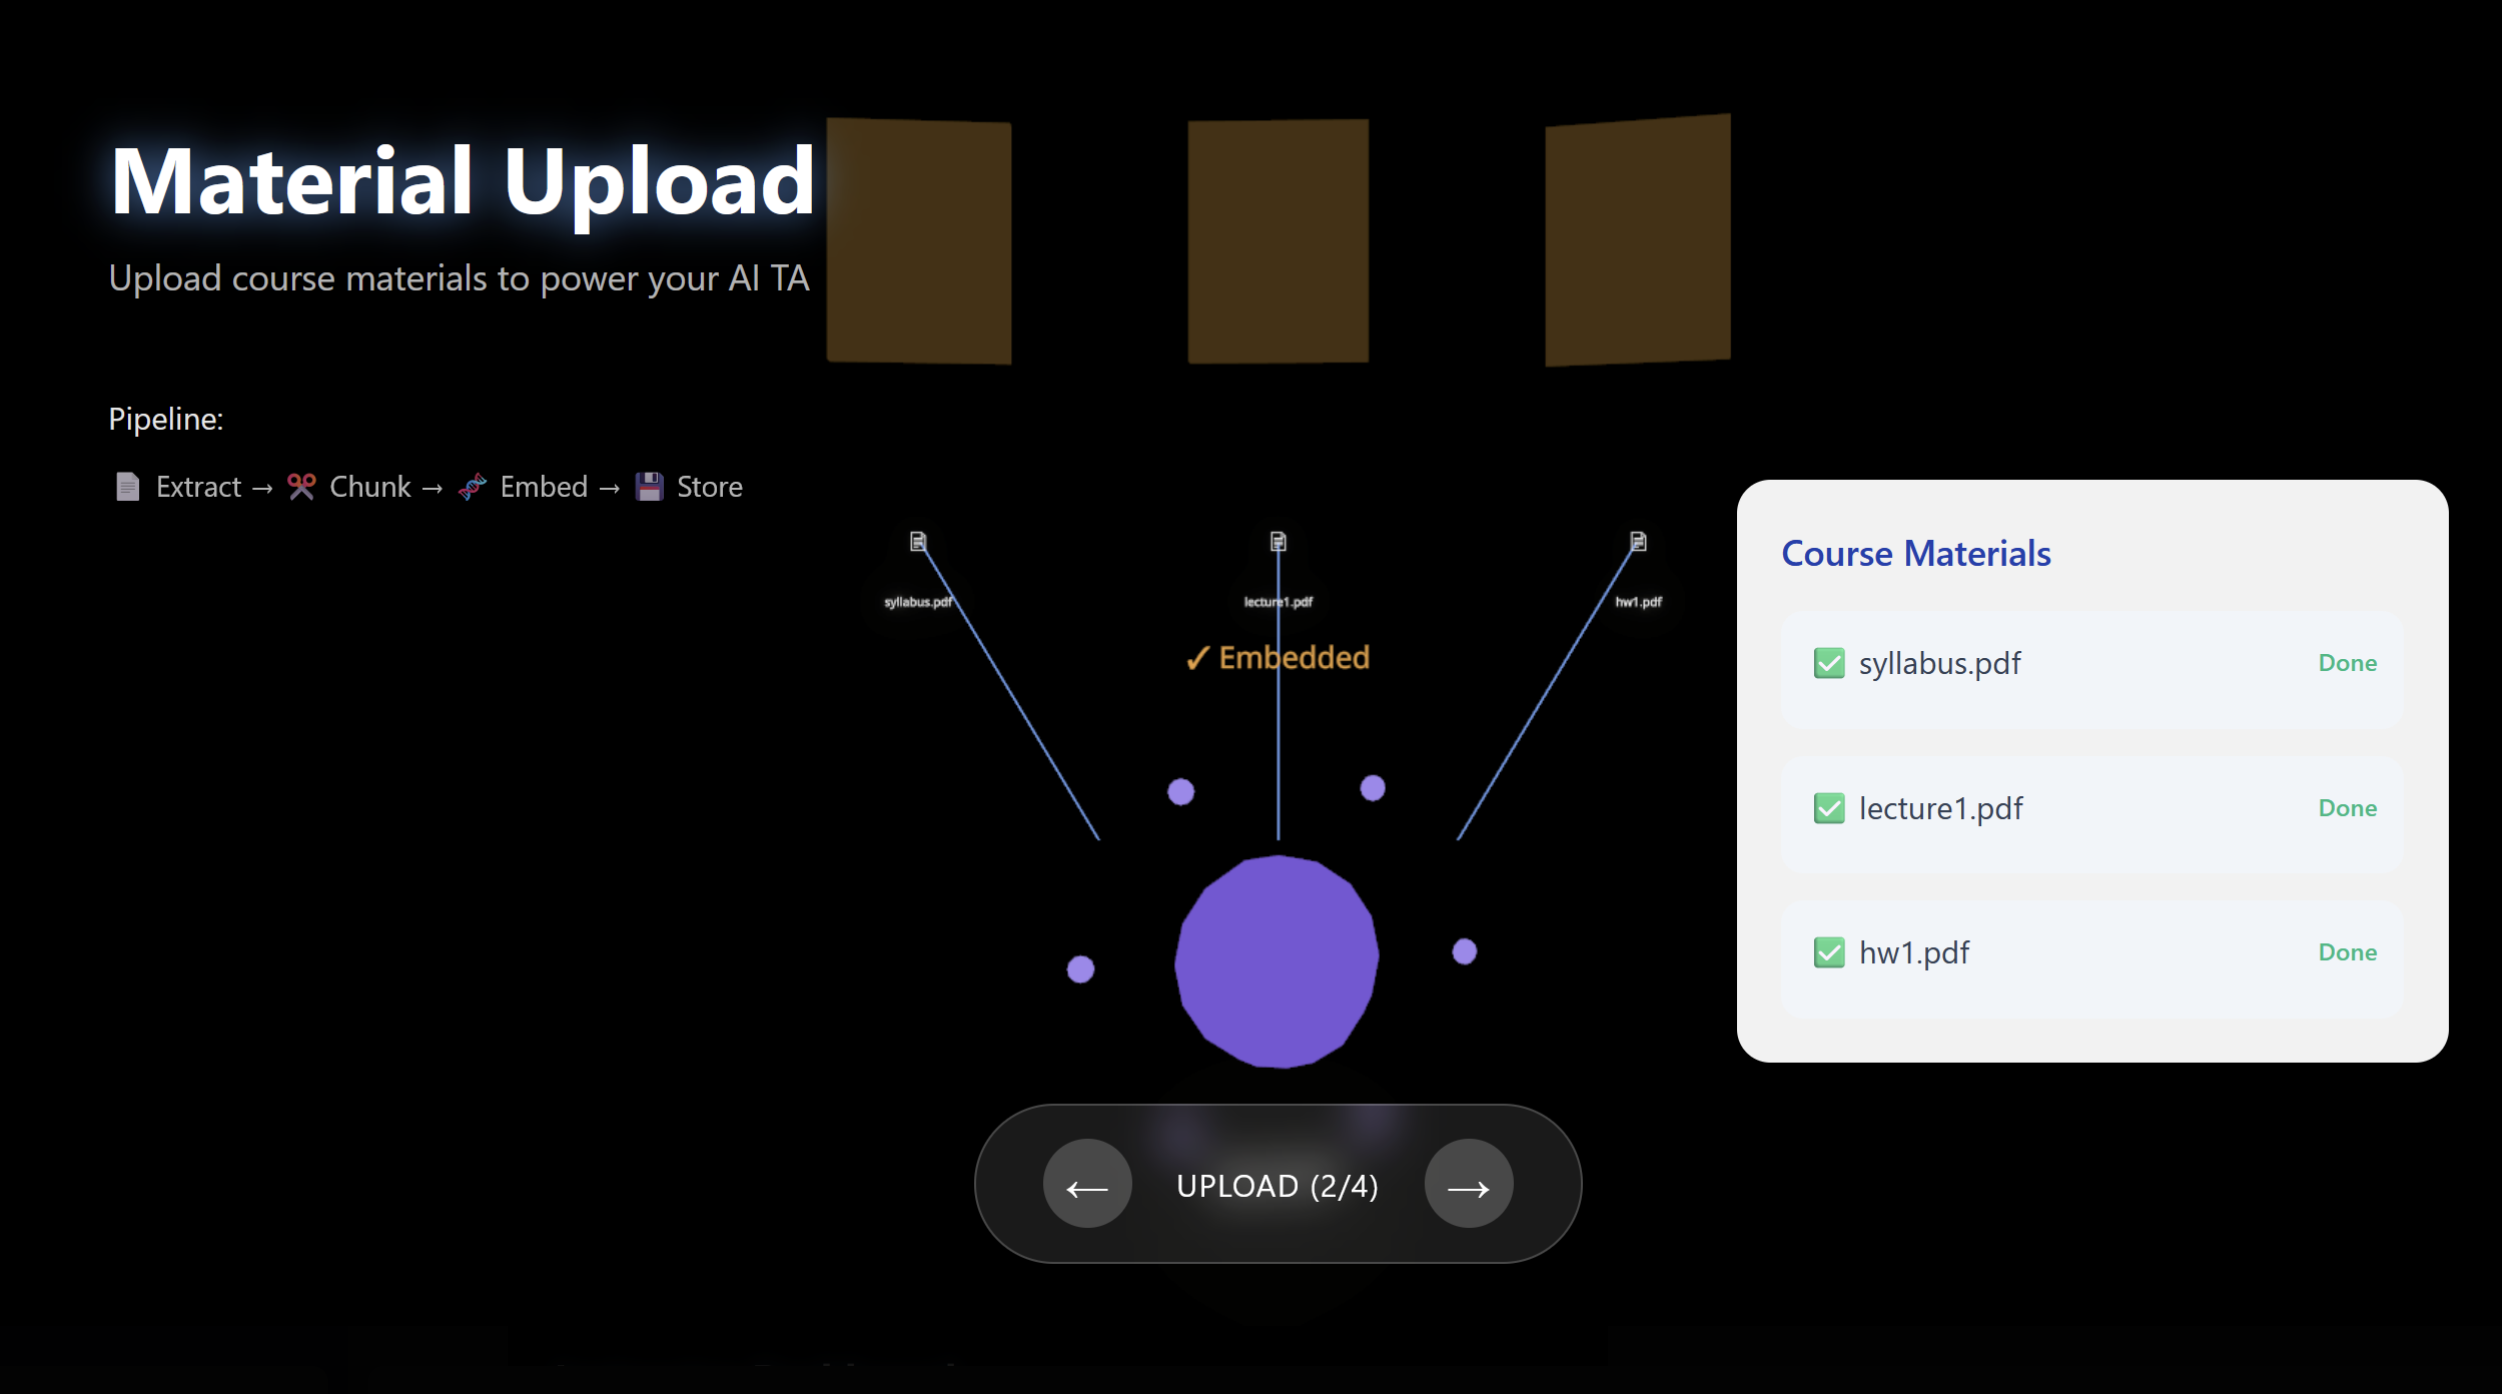
Task: Select the right brown document panel
Action: (x=1638, y=241)
